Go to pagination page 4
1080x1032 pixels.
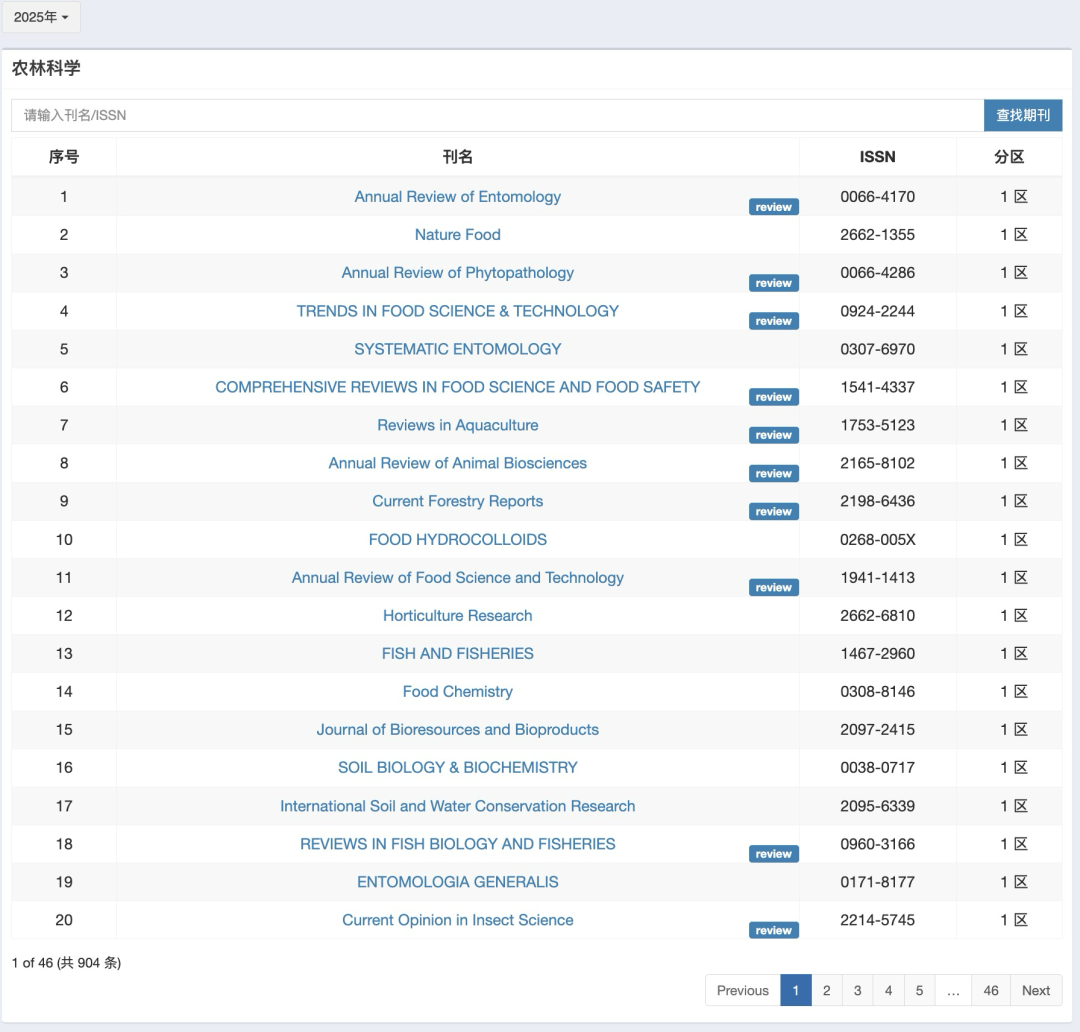point(889,990)
